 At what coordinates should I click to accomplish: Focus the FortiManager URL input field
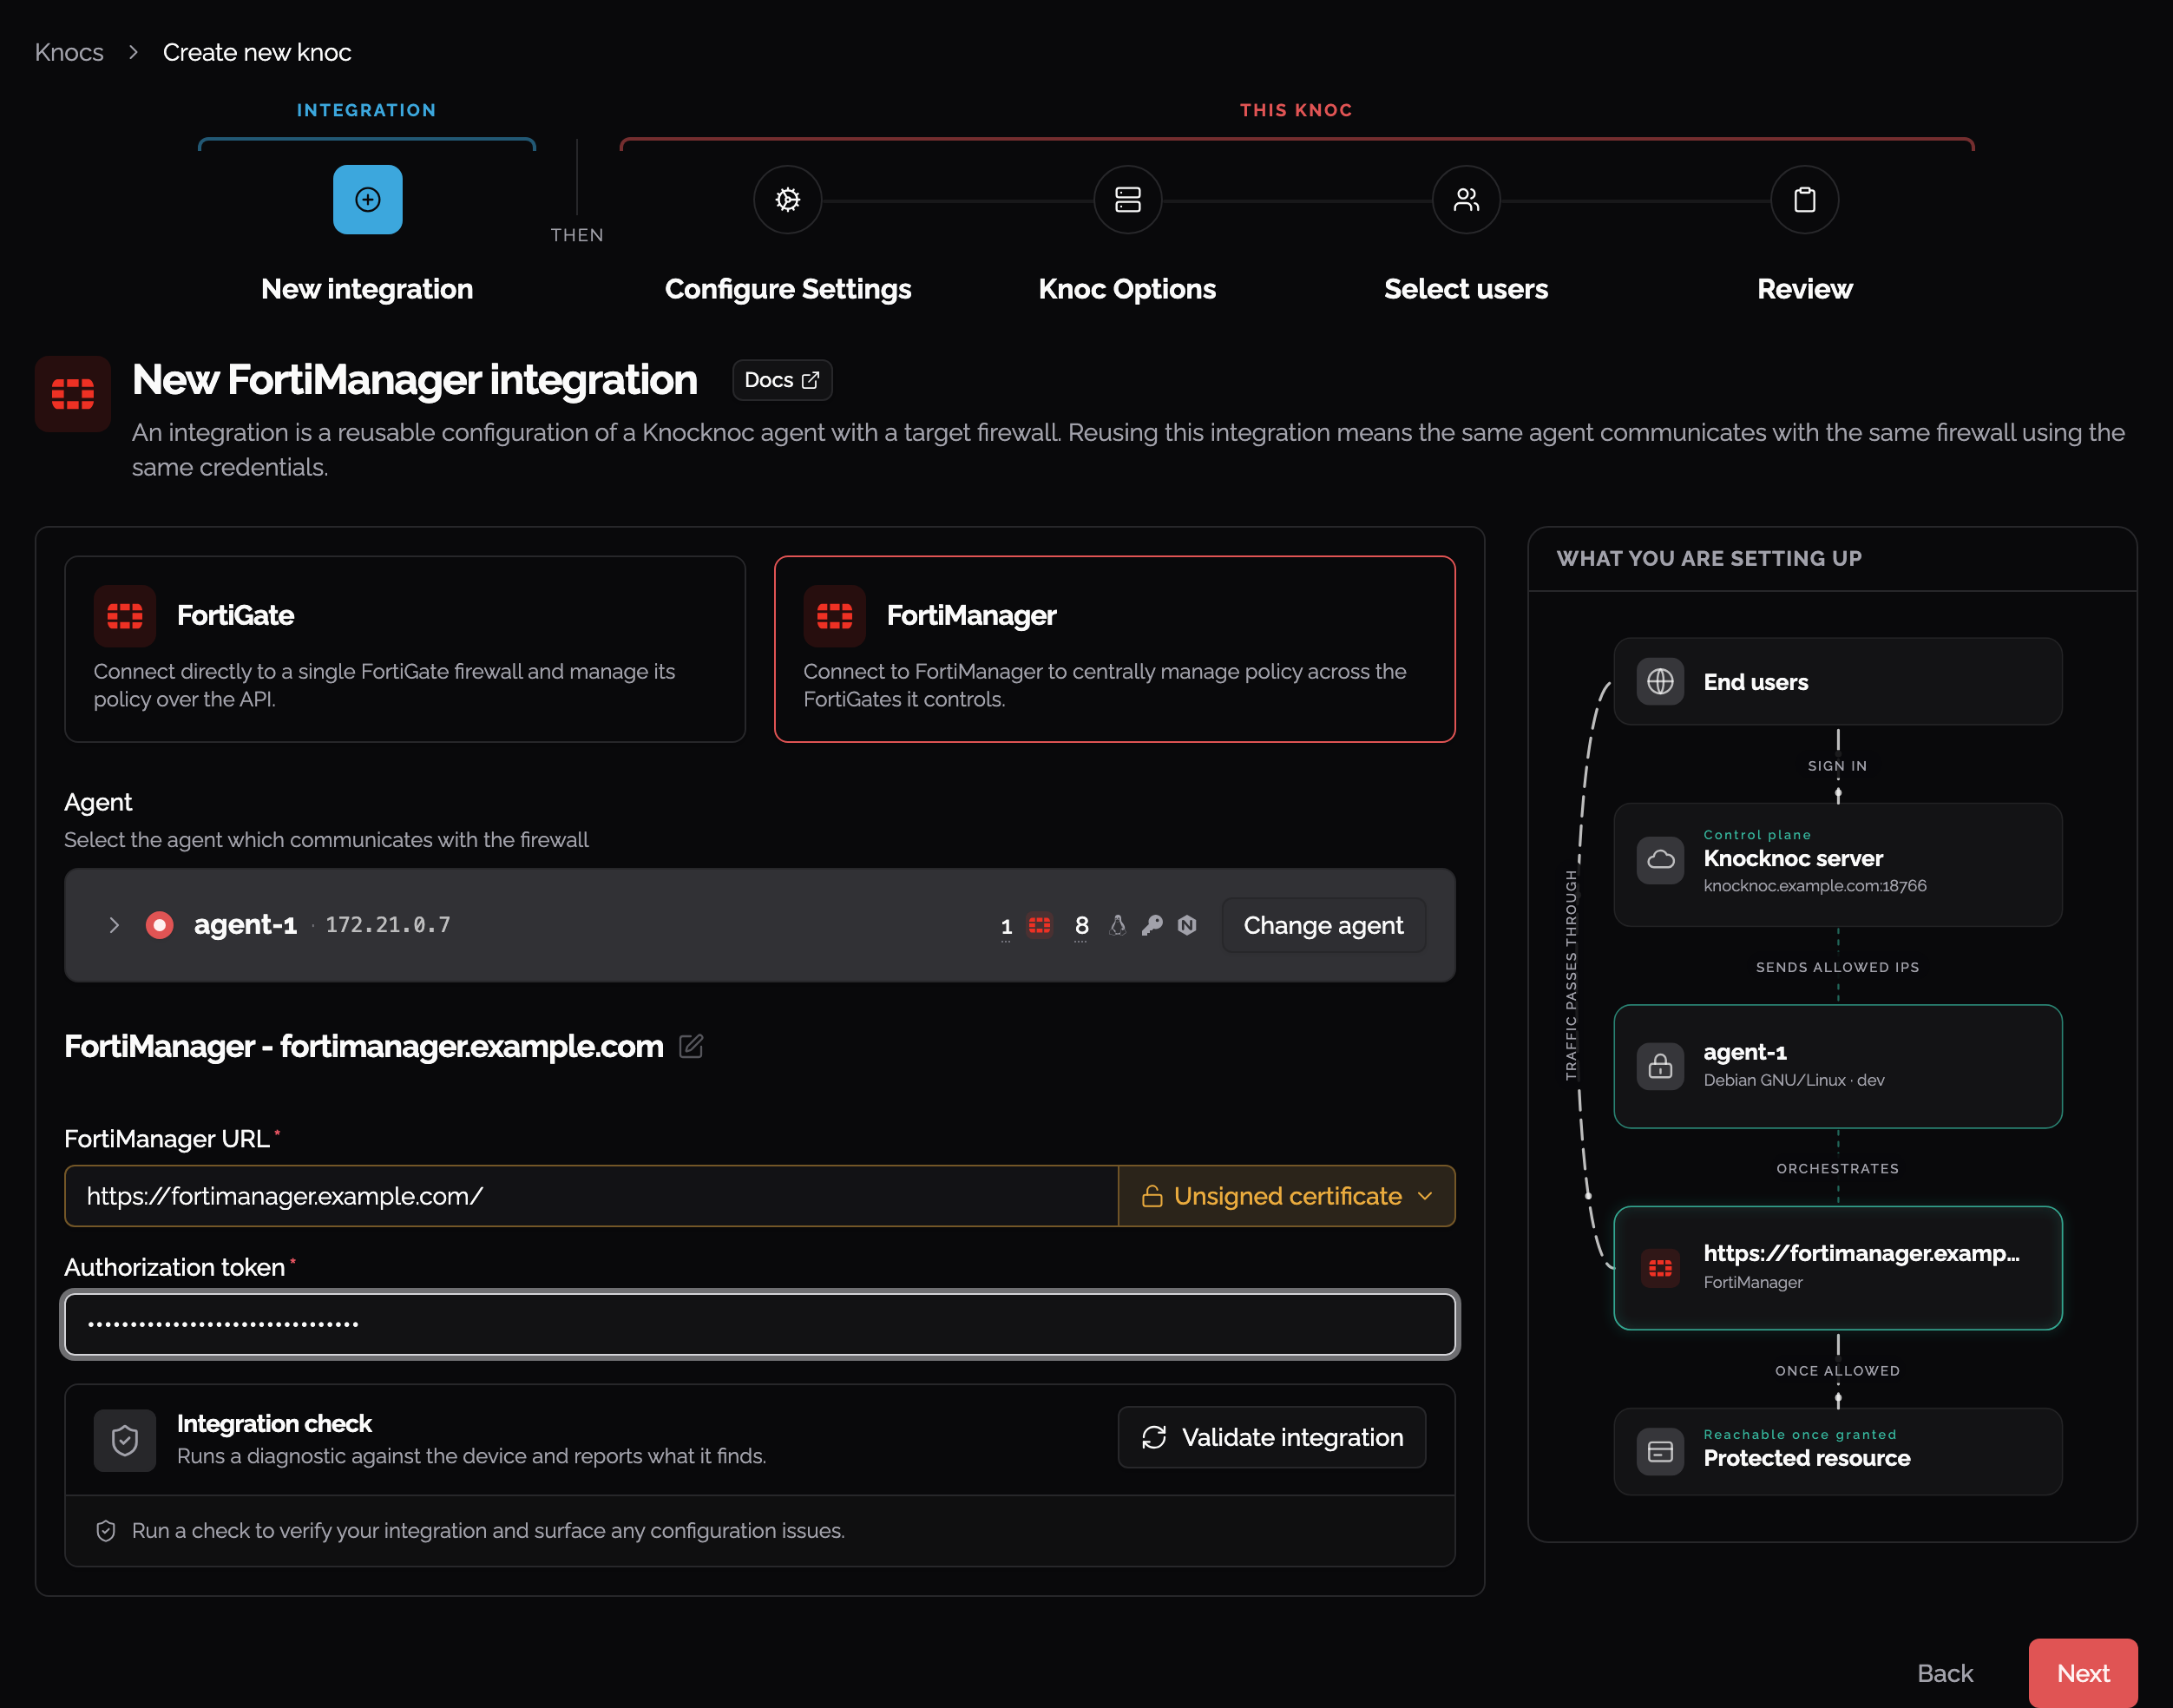591,1196
